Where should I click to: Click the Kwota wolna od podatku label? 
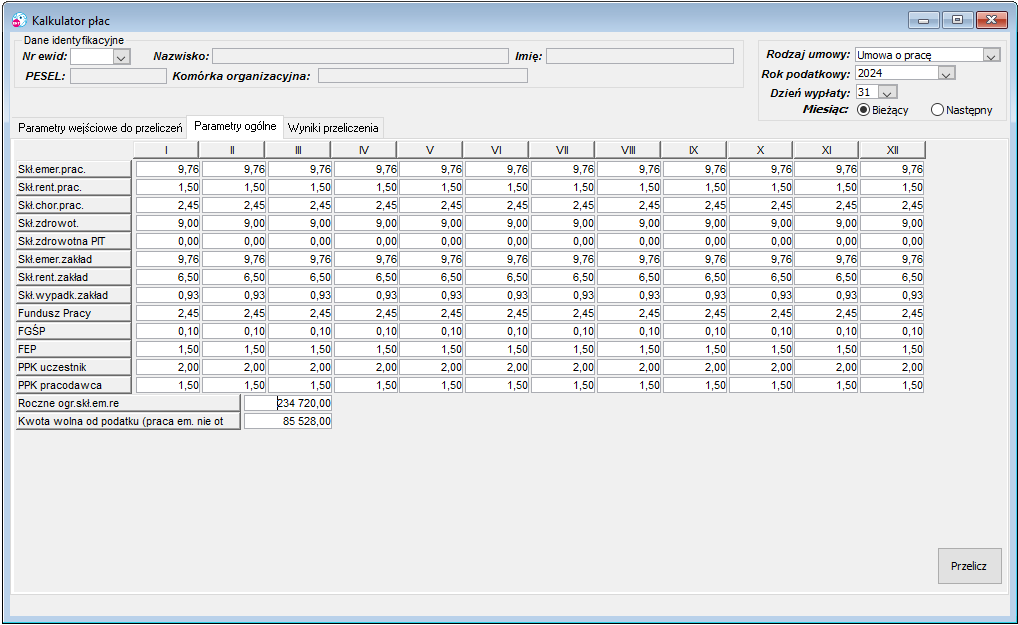pyautogui.click(x=128, y=421)
